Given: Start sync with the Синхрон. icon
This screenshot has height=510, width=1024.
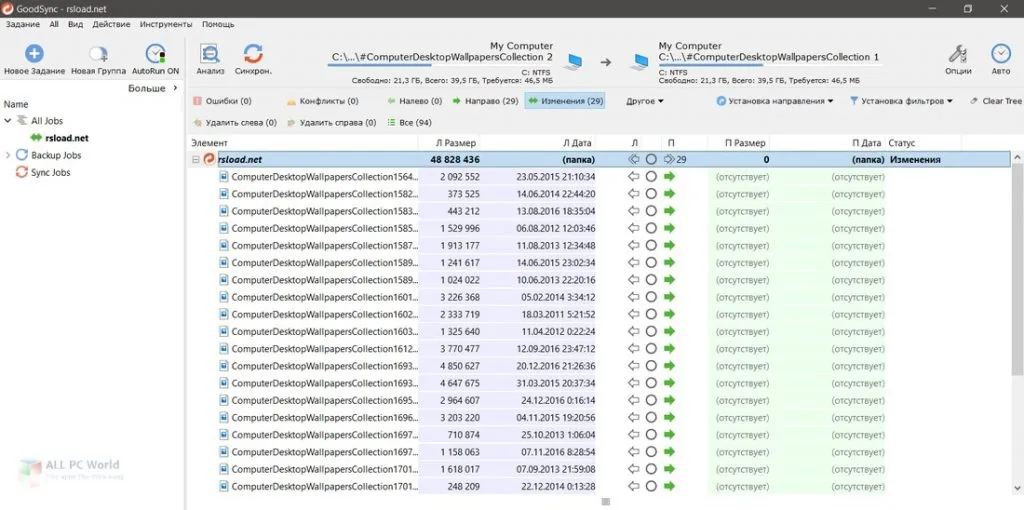Looking at the screenshot, I should [x=253, y=54].
